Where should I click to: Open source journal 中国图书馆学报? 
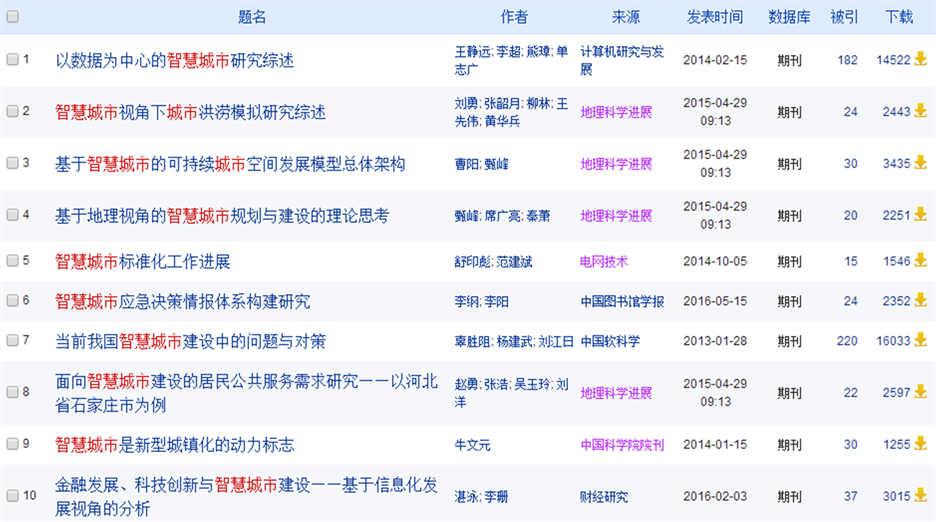tap(622, 301)
